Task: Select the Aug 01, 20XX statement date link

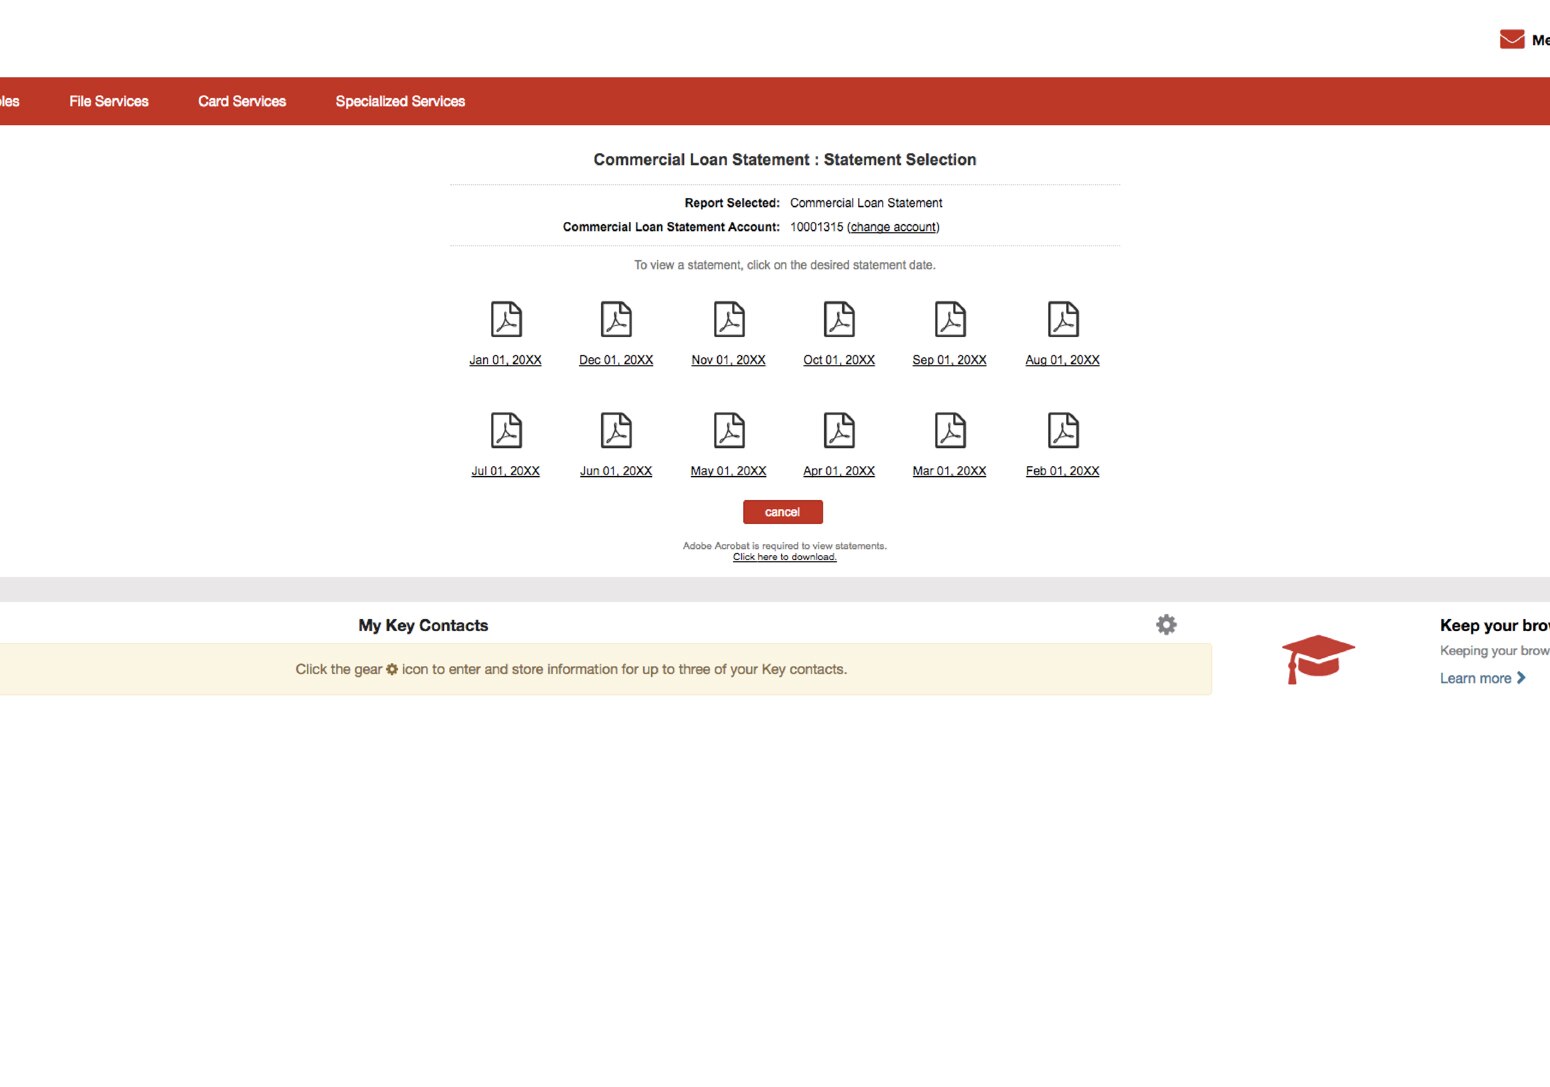Action: [1062, 360]
